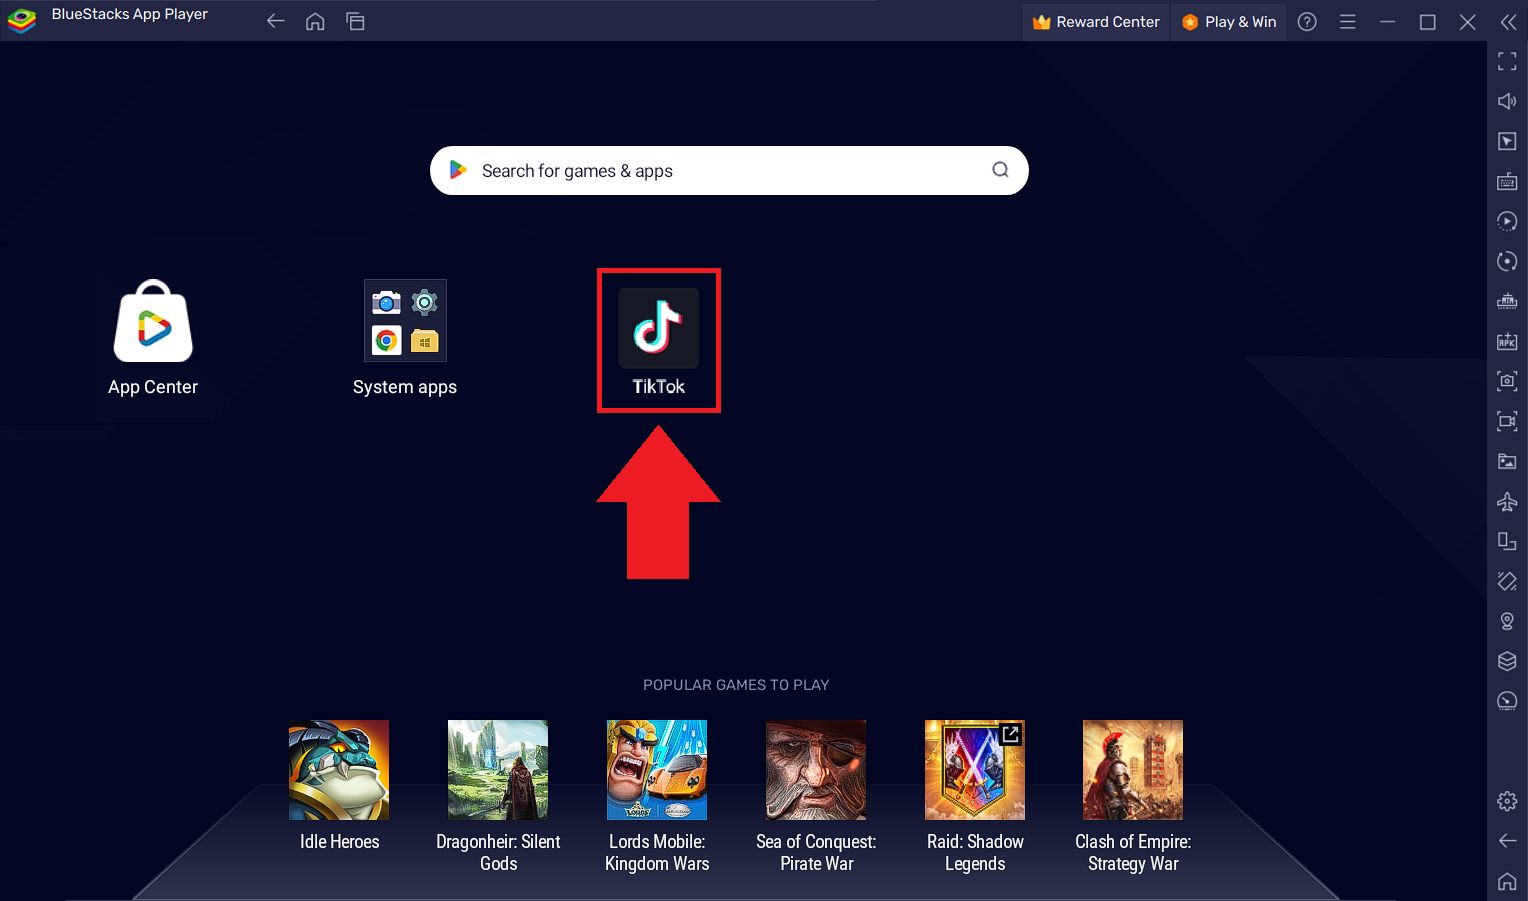Open the macro recorder in the sidebar
Screen dimensions: 1528x901
coord(1507,221)
